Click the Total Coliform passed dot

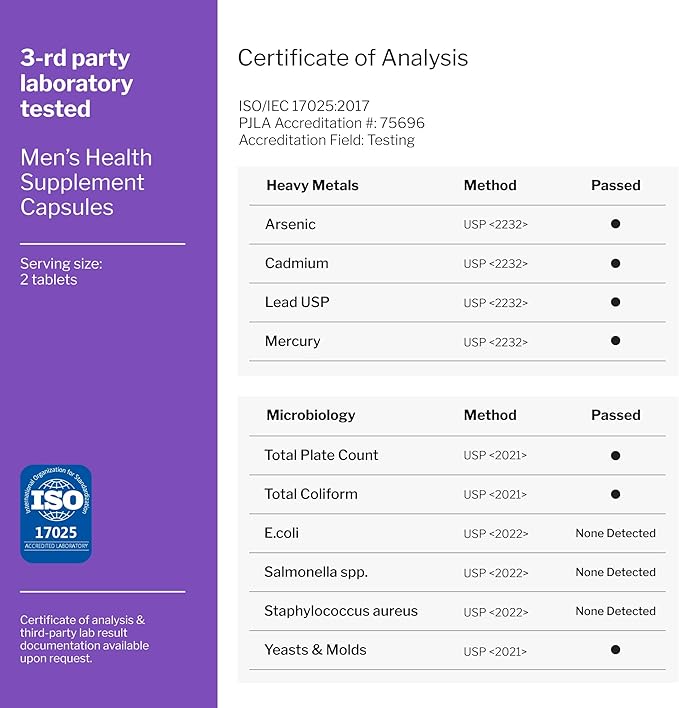point(615,494)
